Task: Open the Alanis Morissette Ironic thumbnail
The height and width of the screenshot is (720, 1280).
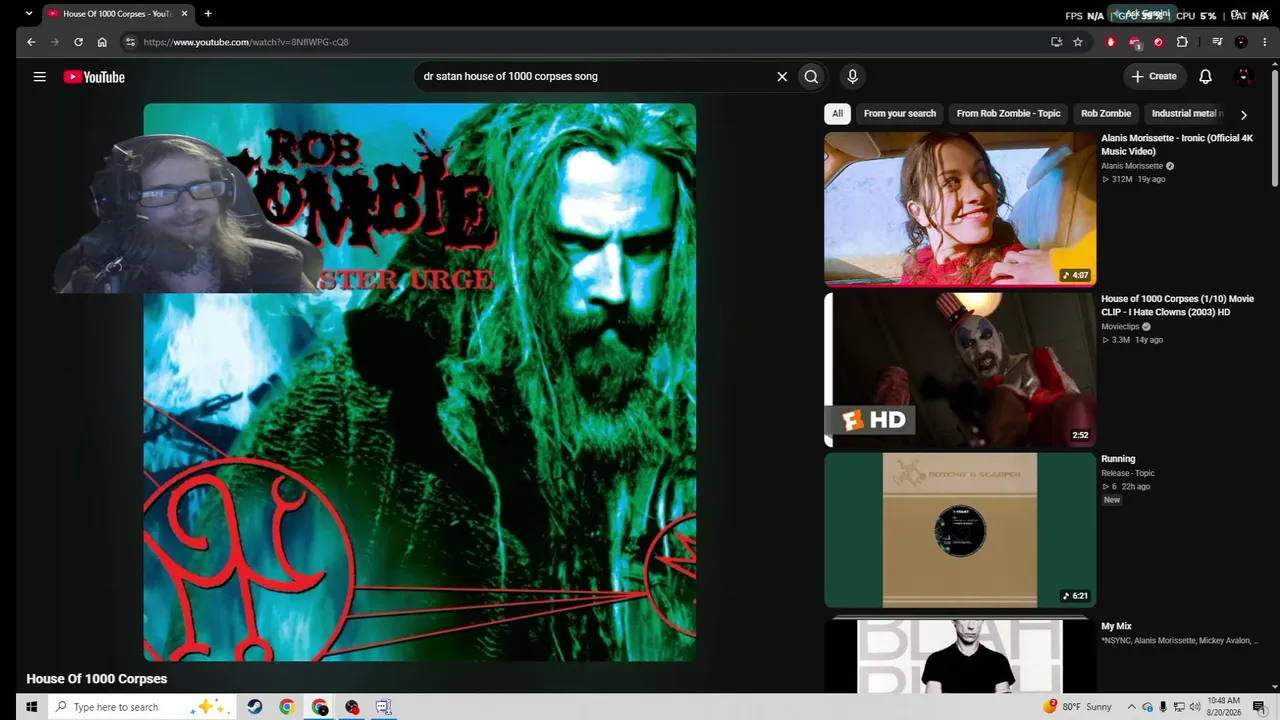Action: [x=960, y=208]
